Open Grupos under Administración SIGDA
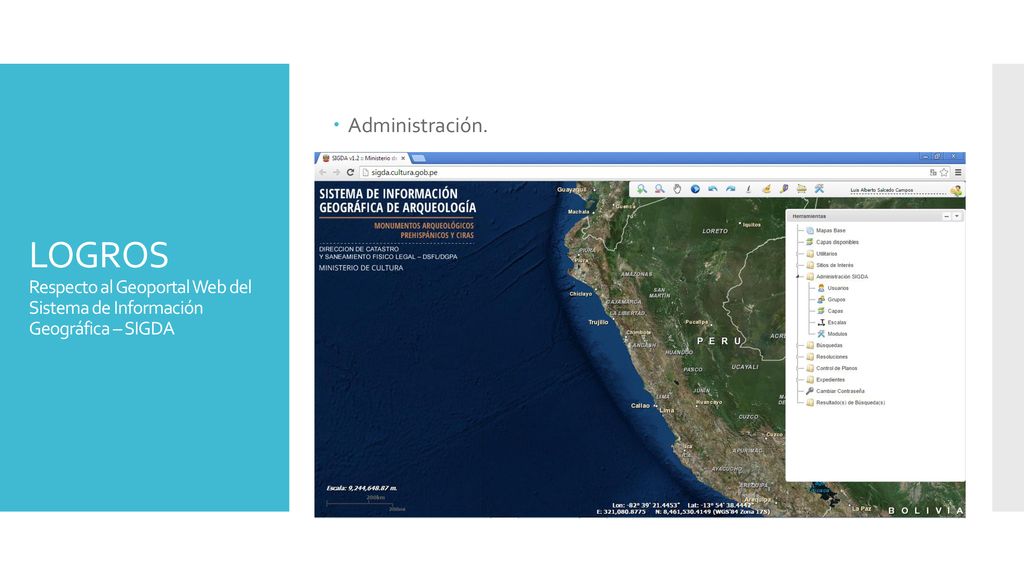 click(x=836, y=300)
